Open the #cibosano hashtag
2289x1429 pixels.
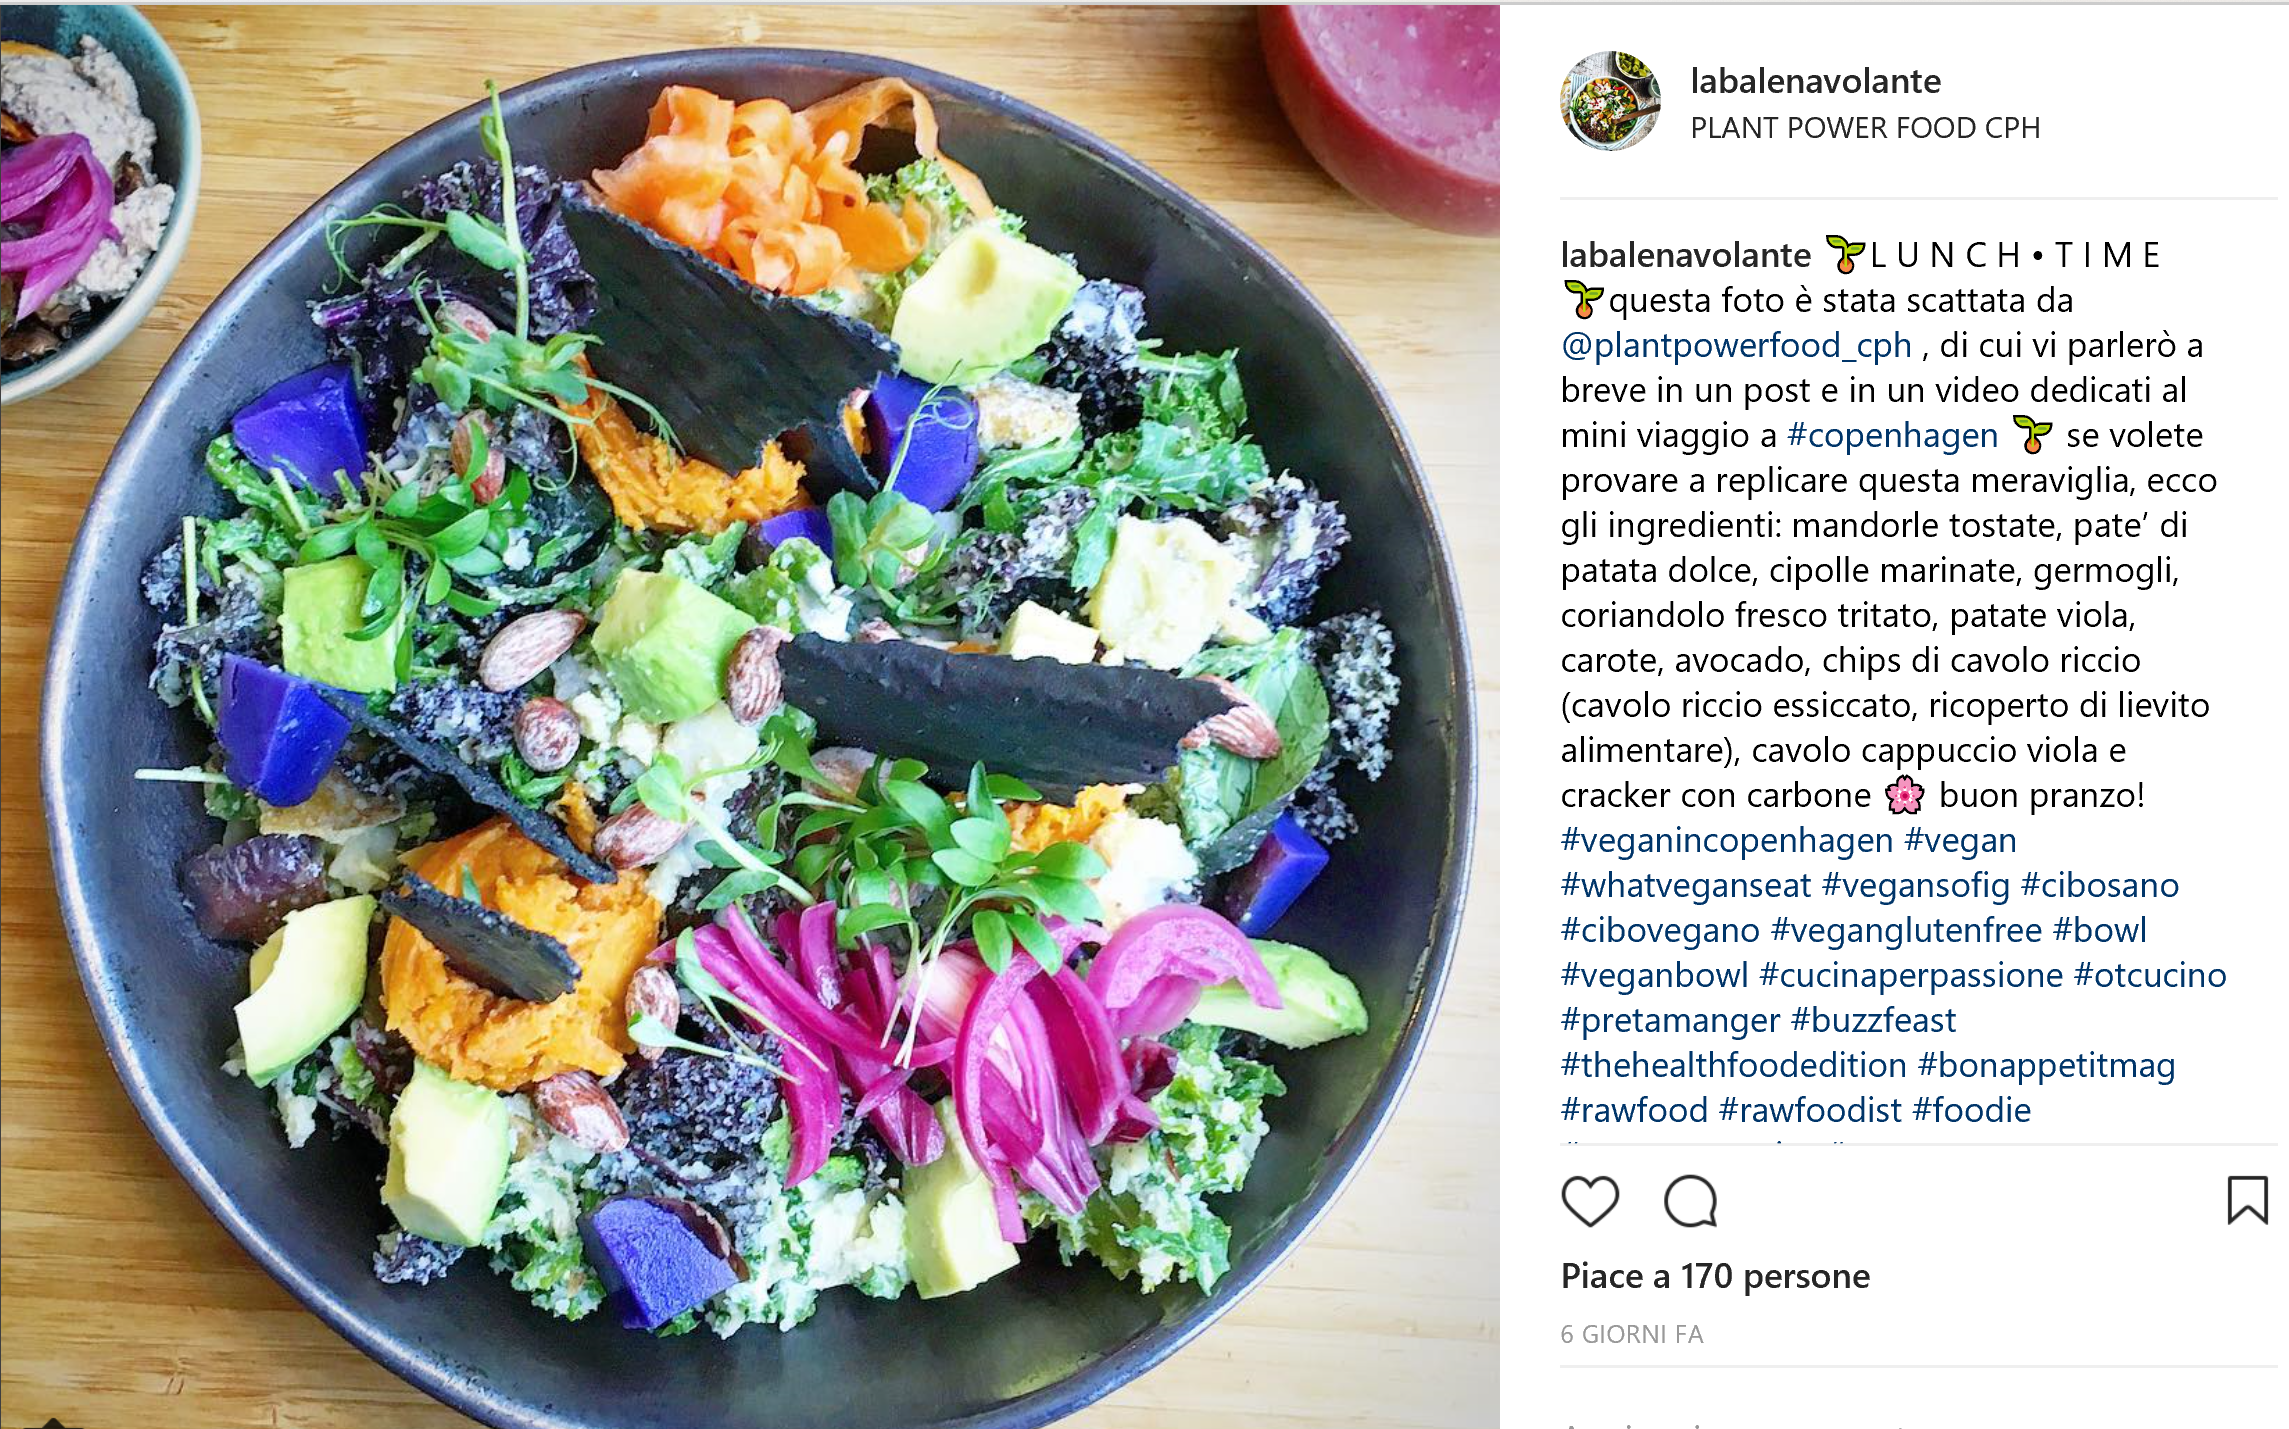(2100, 885)
